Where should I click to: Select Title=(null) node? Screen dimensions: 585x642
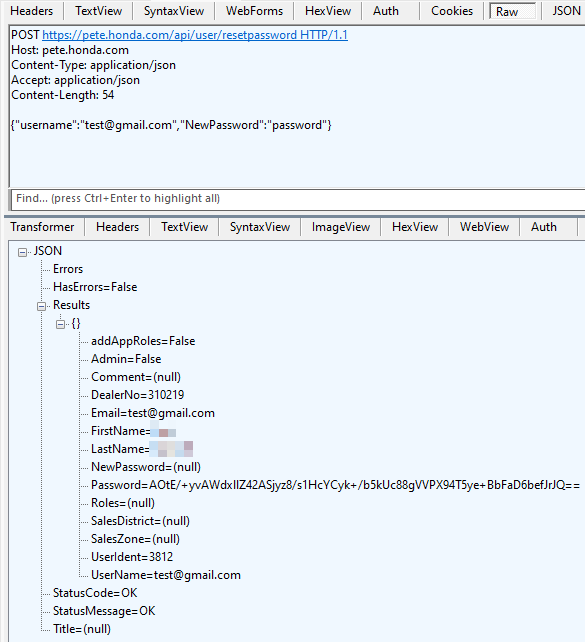(x=82, y=629)
